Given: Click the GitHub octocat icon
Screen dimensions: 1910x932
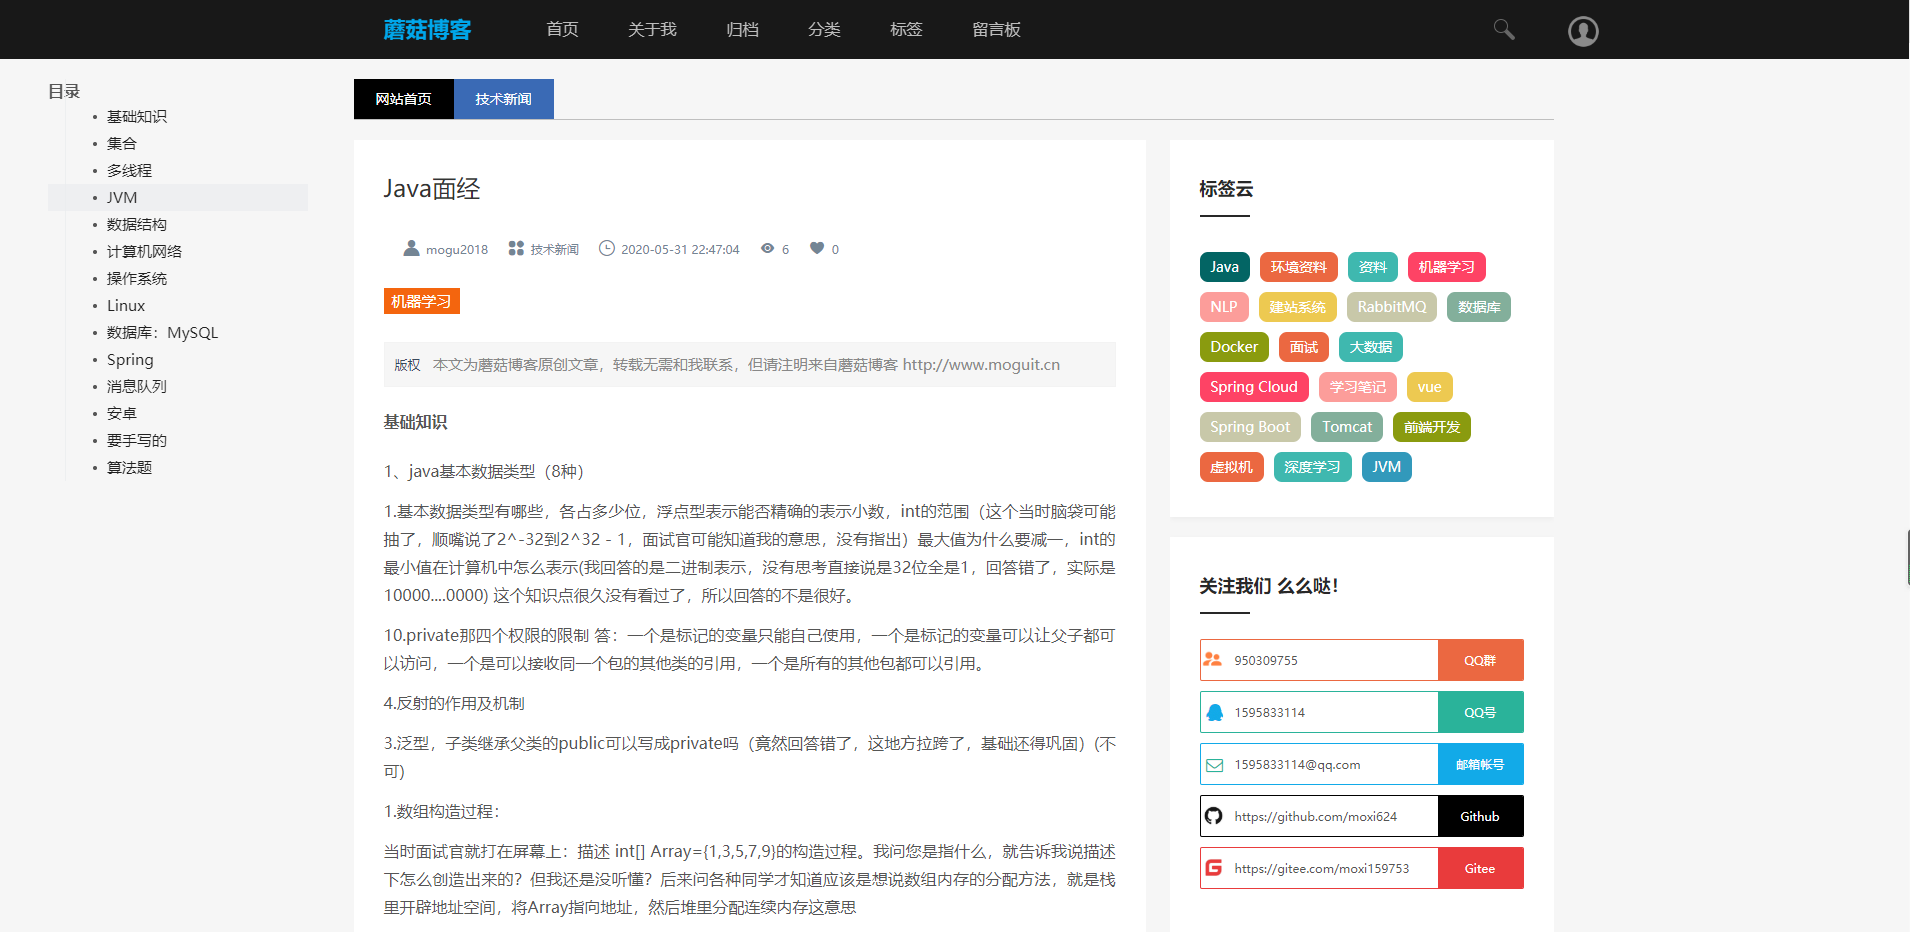Looking at the screenshot, I should point(1214,816).
